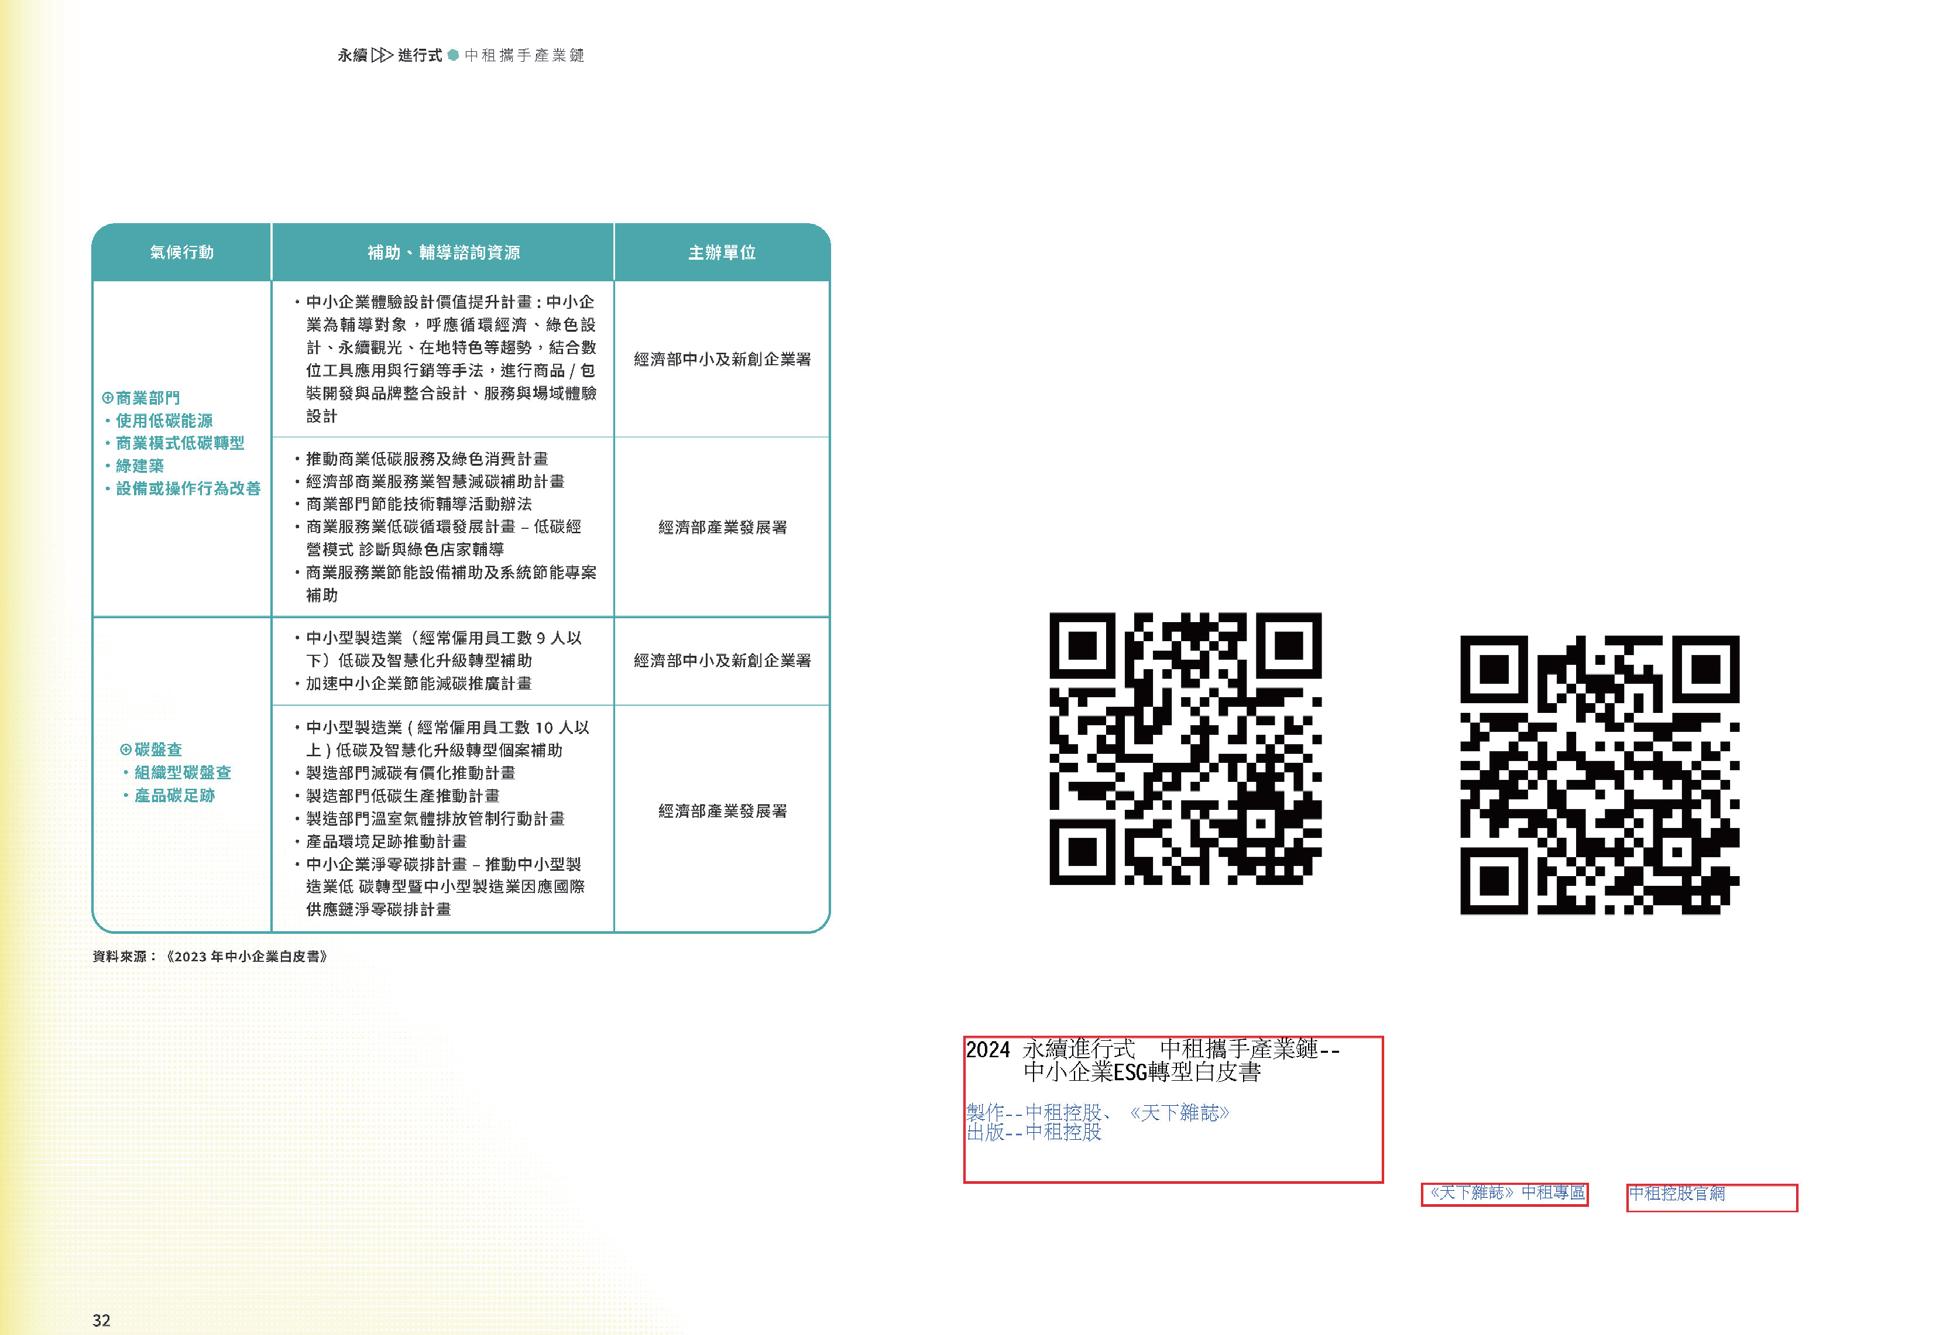The width and height of the screenshot is (1936, 1335).
Task: Click the circled-plus icon beside 碳盤查
Action: pos(126,750)
